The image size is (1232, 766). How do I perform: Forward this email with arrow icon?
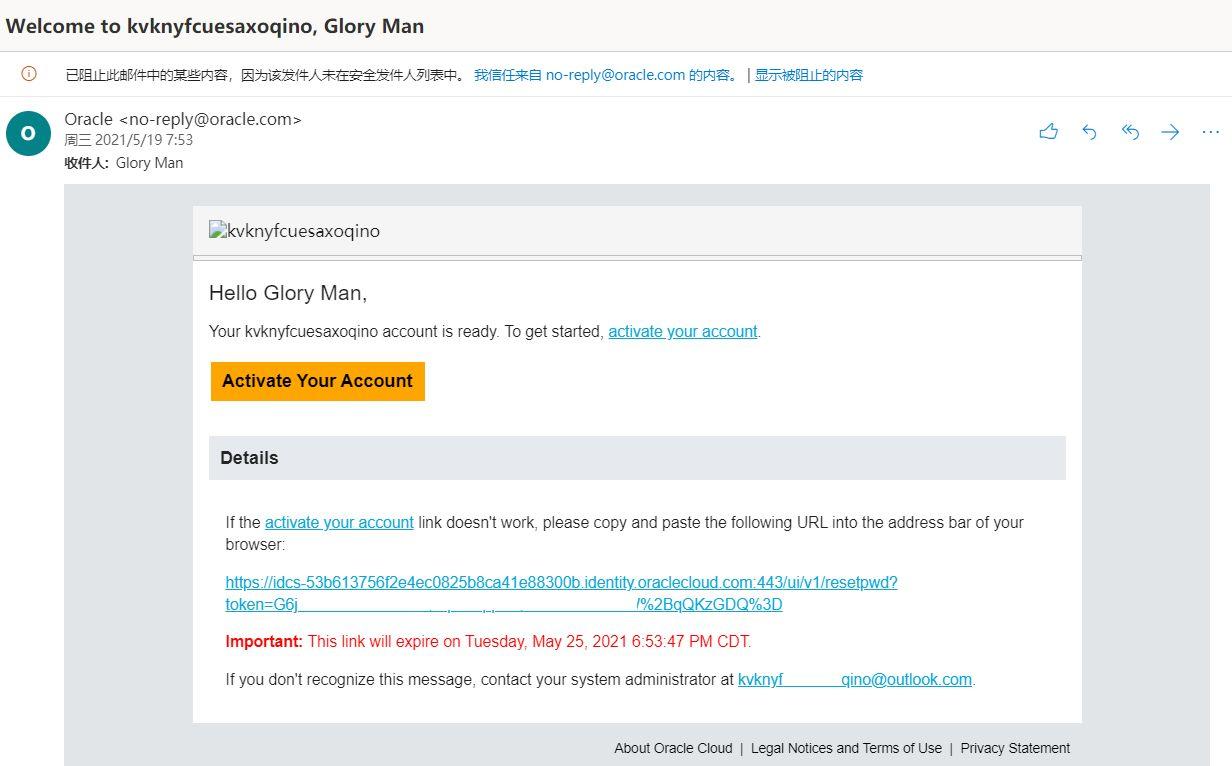pos(1170,132)
